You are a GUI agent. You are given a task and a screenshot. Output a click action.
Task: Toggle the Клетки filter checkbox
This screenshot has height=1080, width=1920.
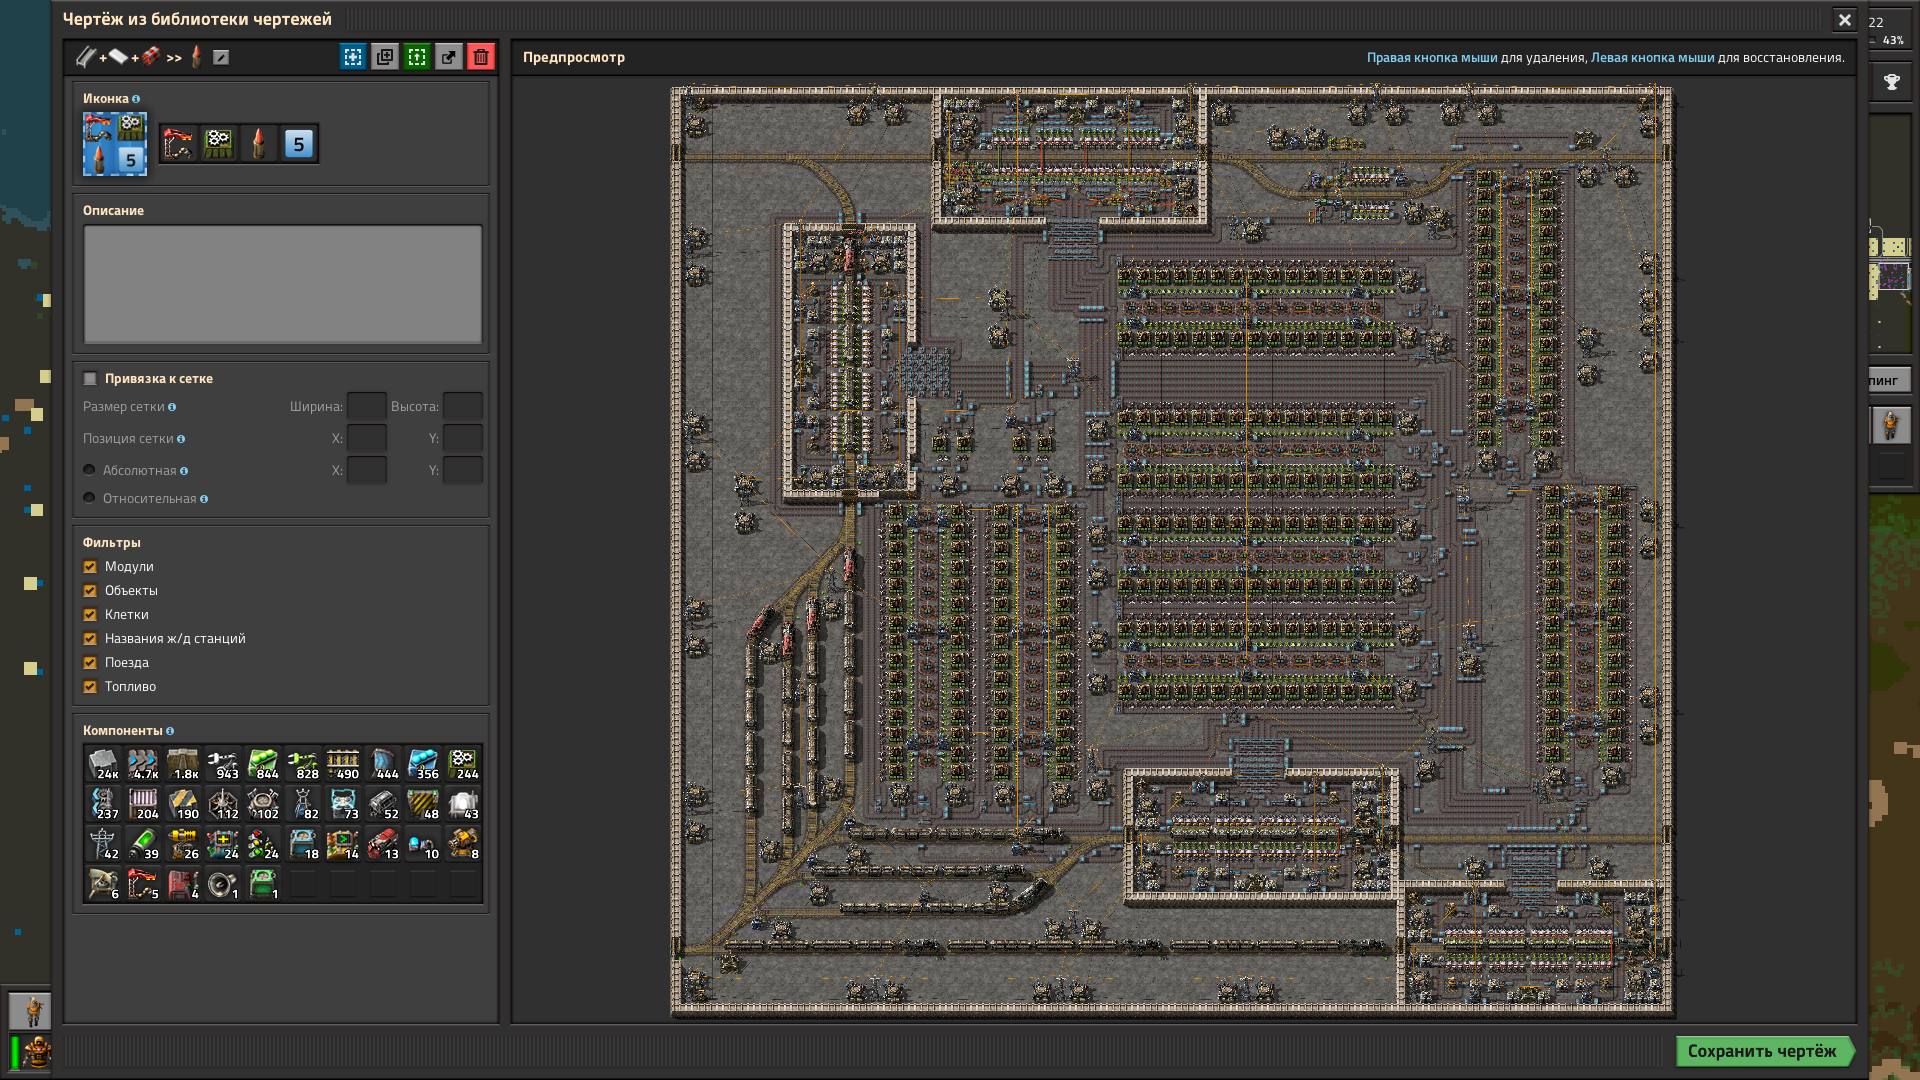90,615
